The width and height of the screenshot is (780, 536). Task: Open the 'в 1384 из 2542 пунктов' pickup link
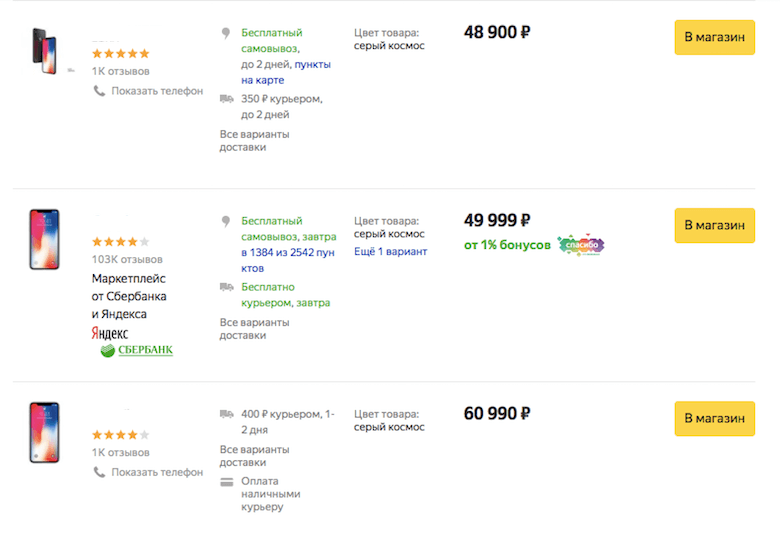(288, 260)
